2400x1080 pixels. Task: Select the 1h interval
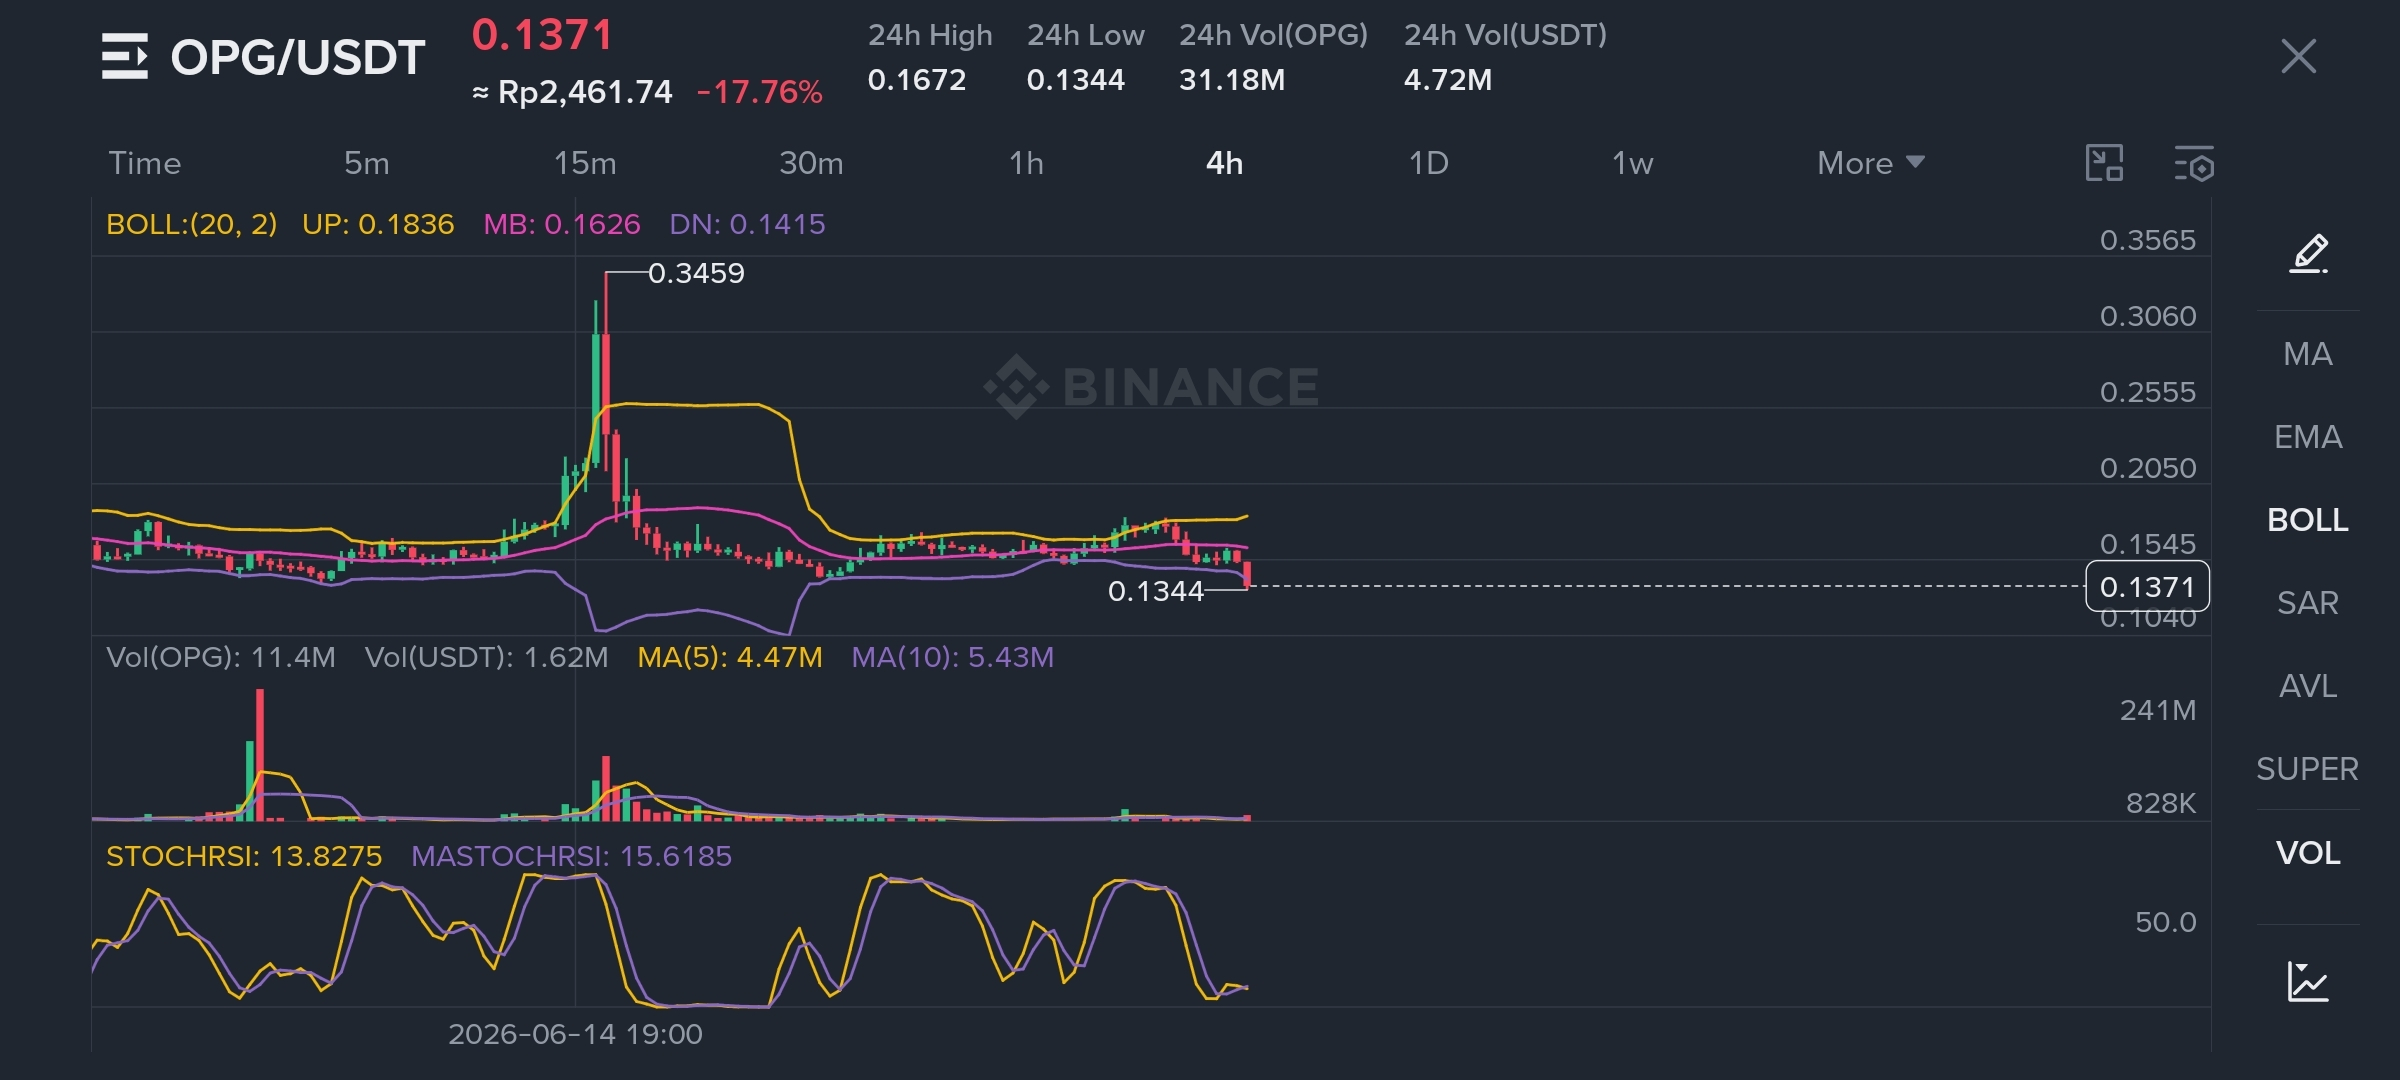tap(1026, 163)
